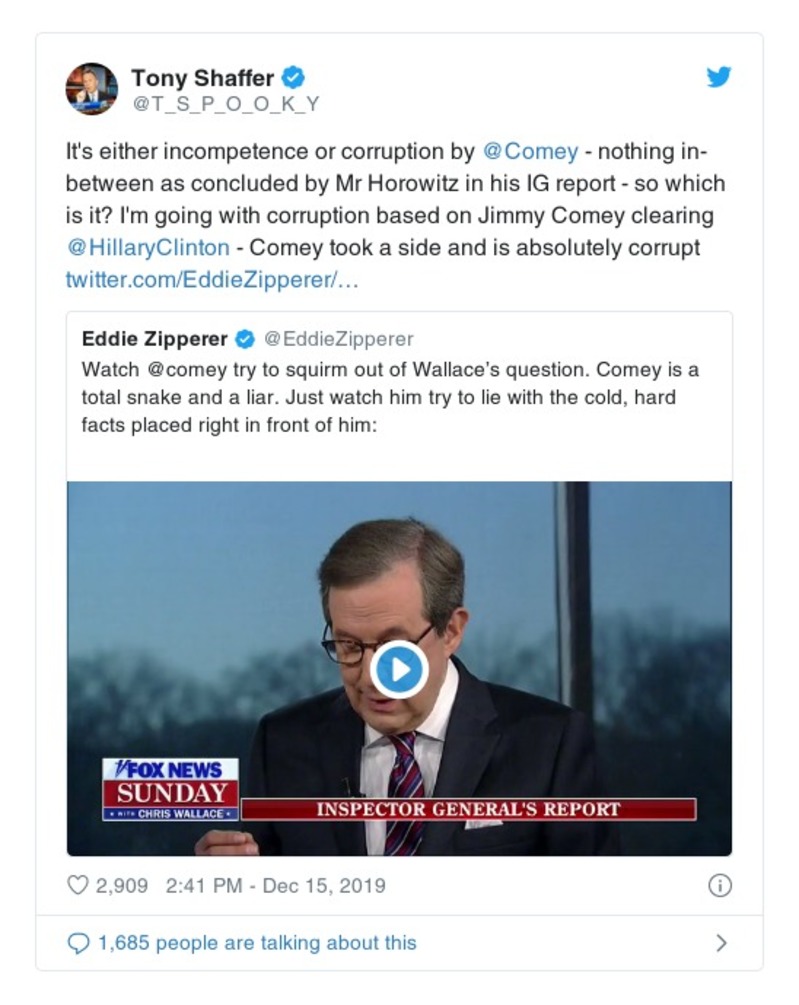Like the tweet with the heart icon
Image resolution: width=799 pixels, height=1005 pixels.
(77, 885)
